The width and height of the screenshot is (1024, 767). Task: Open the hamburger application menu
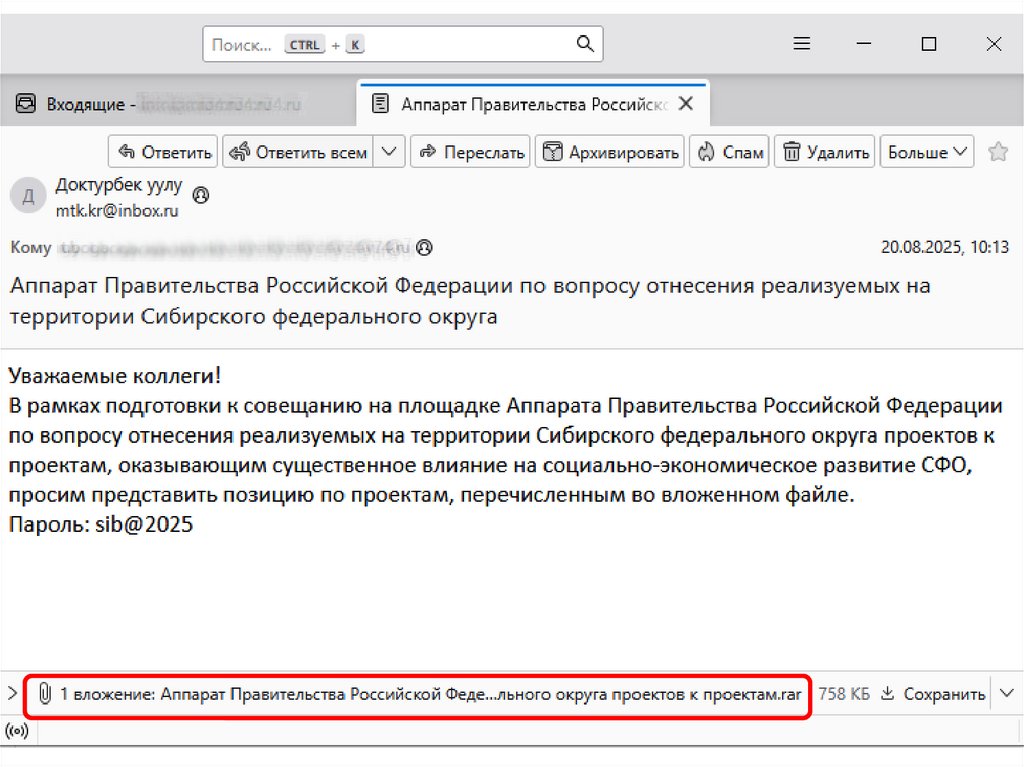tap(801, 44)
